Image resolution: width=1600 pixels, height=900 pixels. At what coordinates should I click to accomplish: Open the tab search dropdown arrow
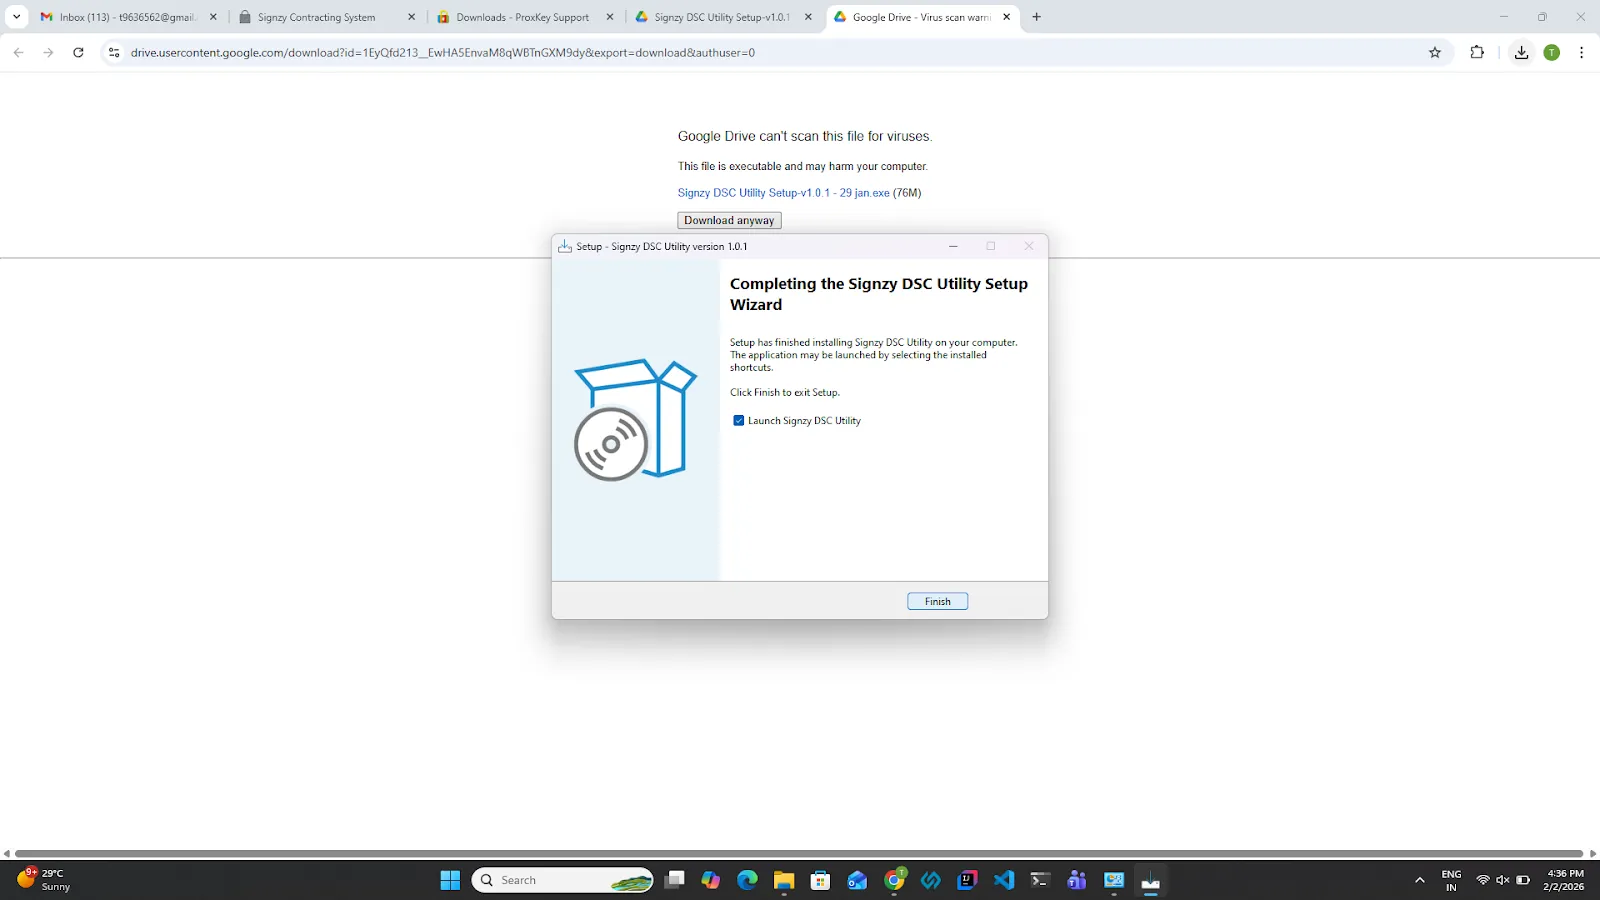point(16,17)
